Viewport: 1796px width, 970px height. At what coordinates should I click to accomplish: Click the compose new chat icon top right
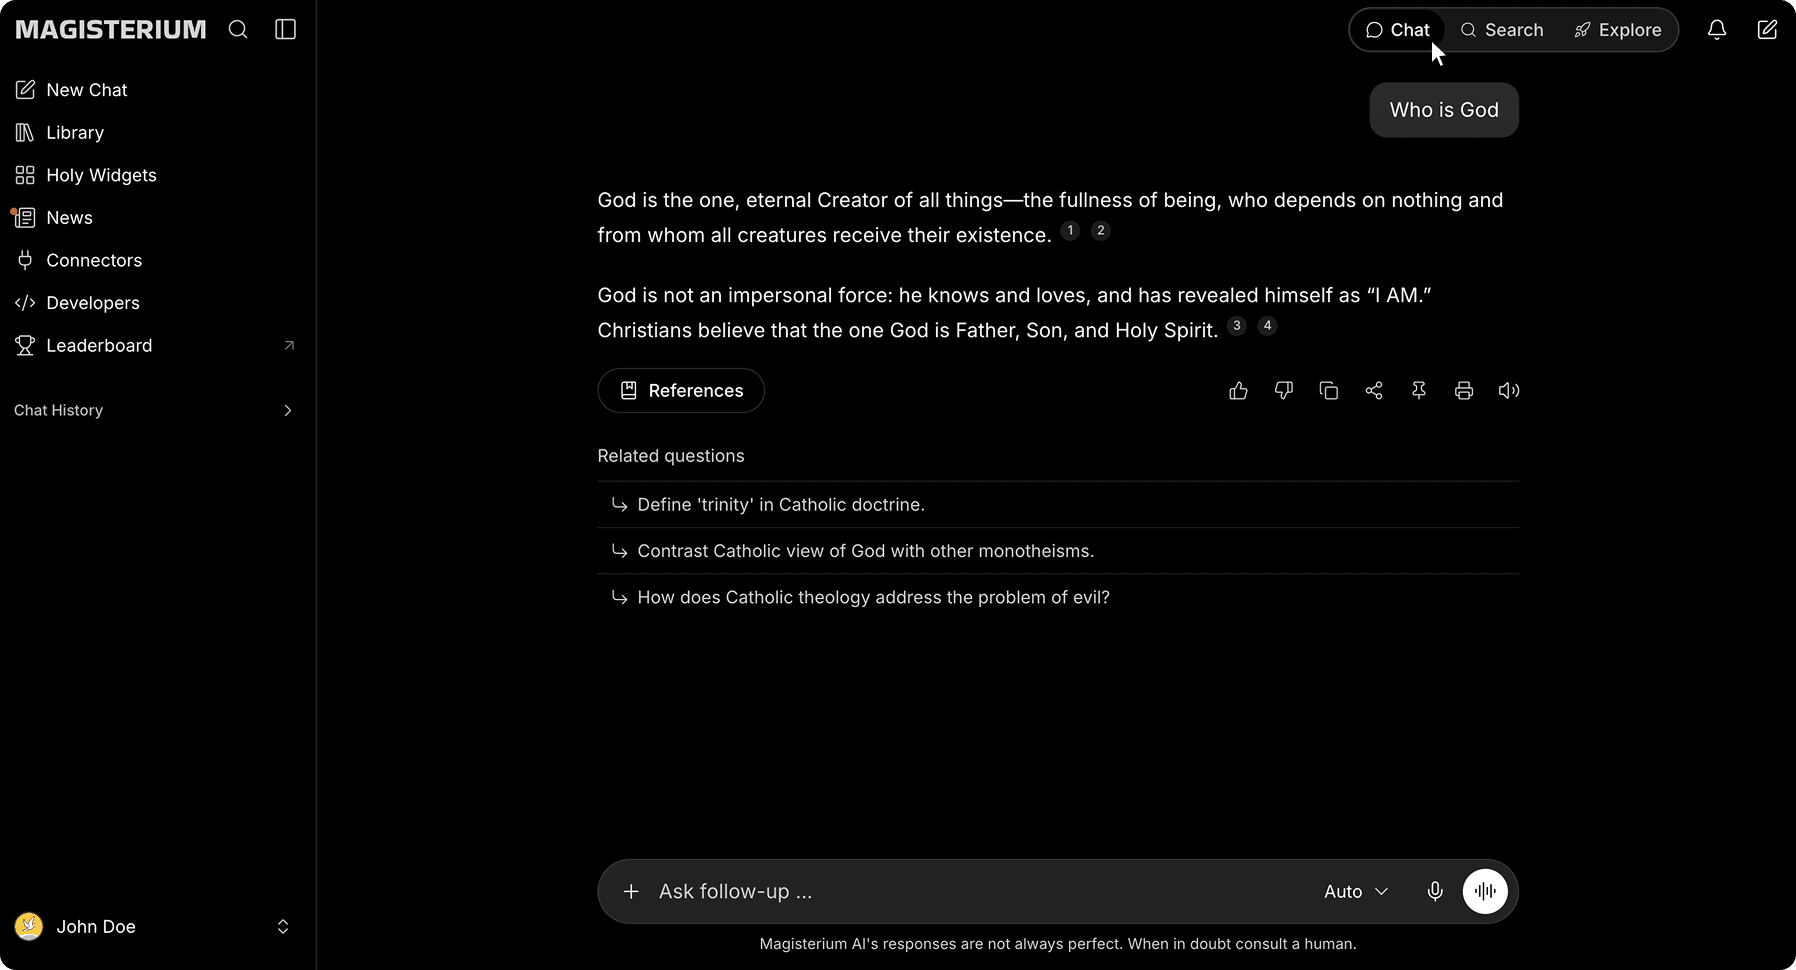coord(1767,30)
